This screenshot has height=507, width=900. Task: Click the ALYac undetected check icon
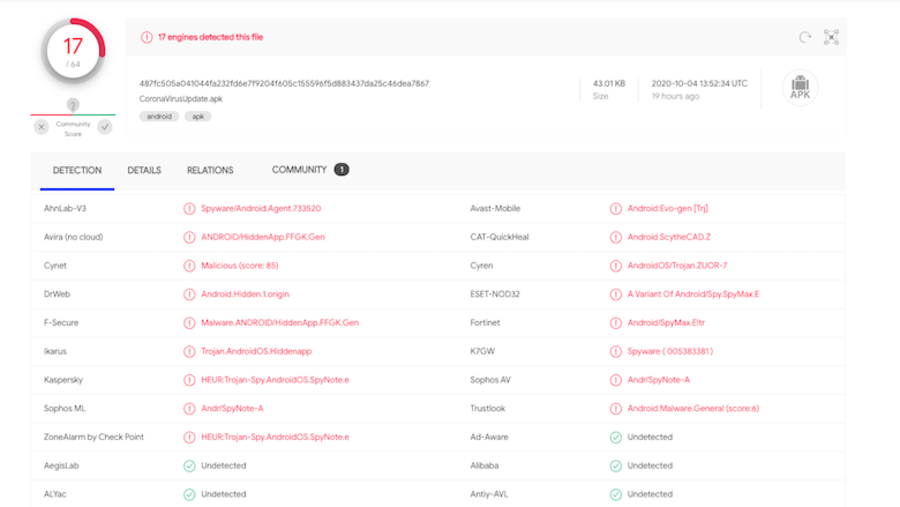pyautogui.click(x=189, y=494)
